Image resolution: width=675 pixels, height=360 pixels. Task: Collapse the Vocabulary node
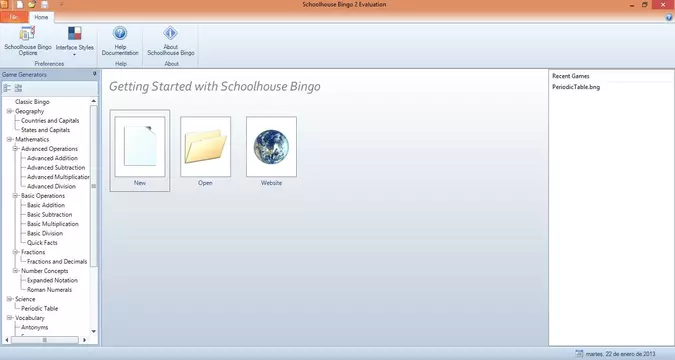pos(9,318)
